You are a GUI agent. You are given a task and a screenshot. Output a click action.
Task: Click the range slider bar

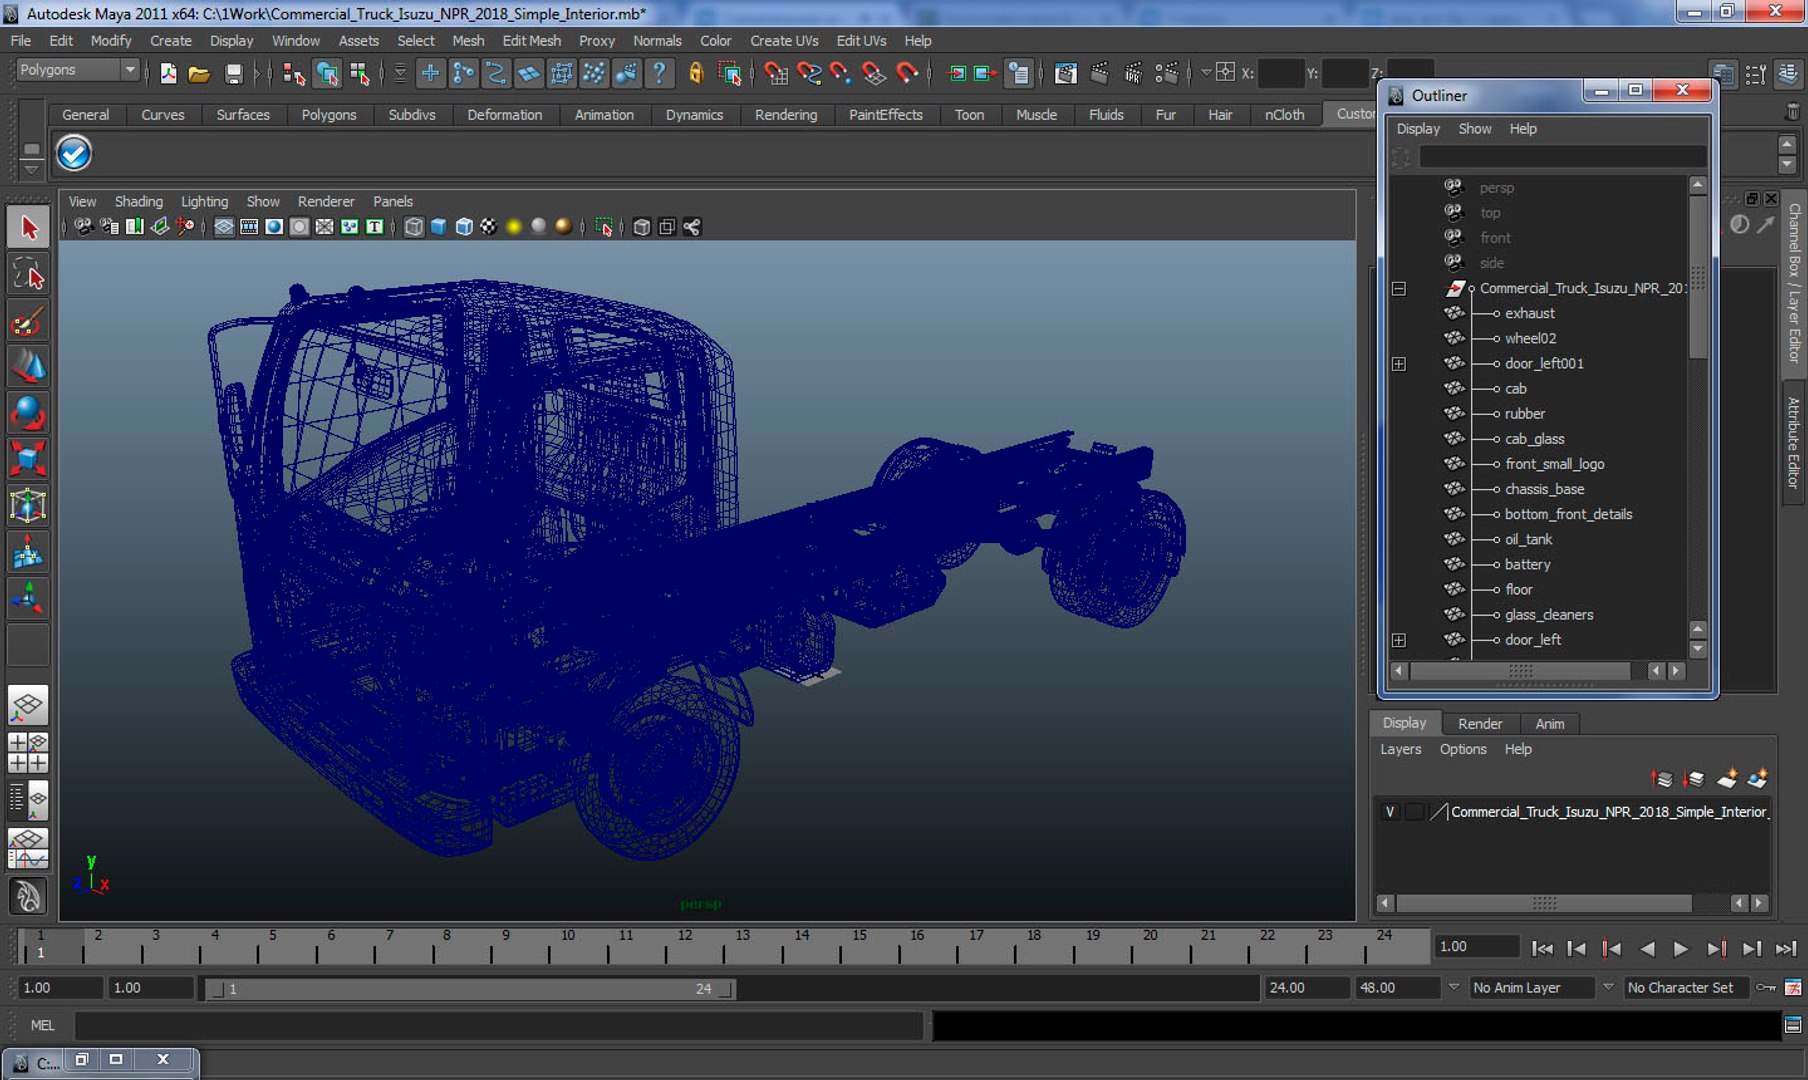point(470,989)
